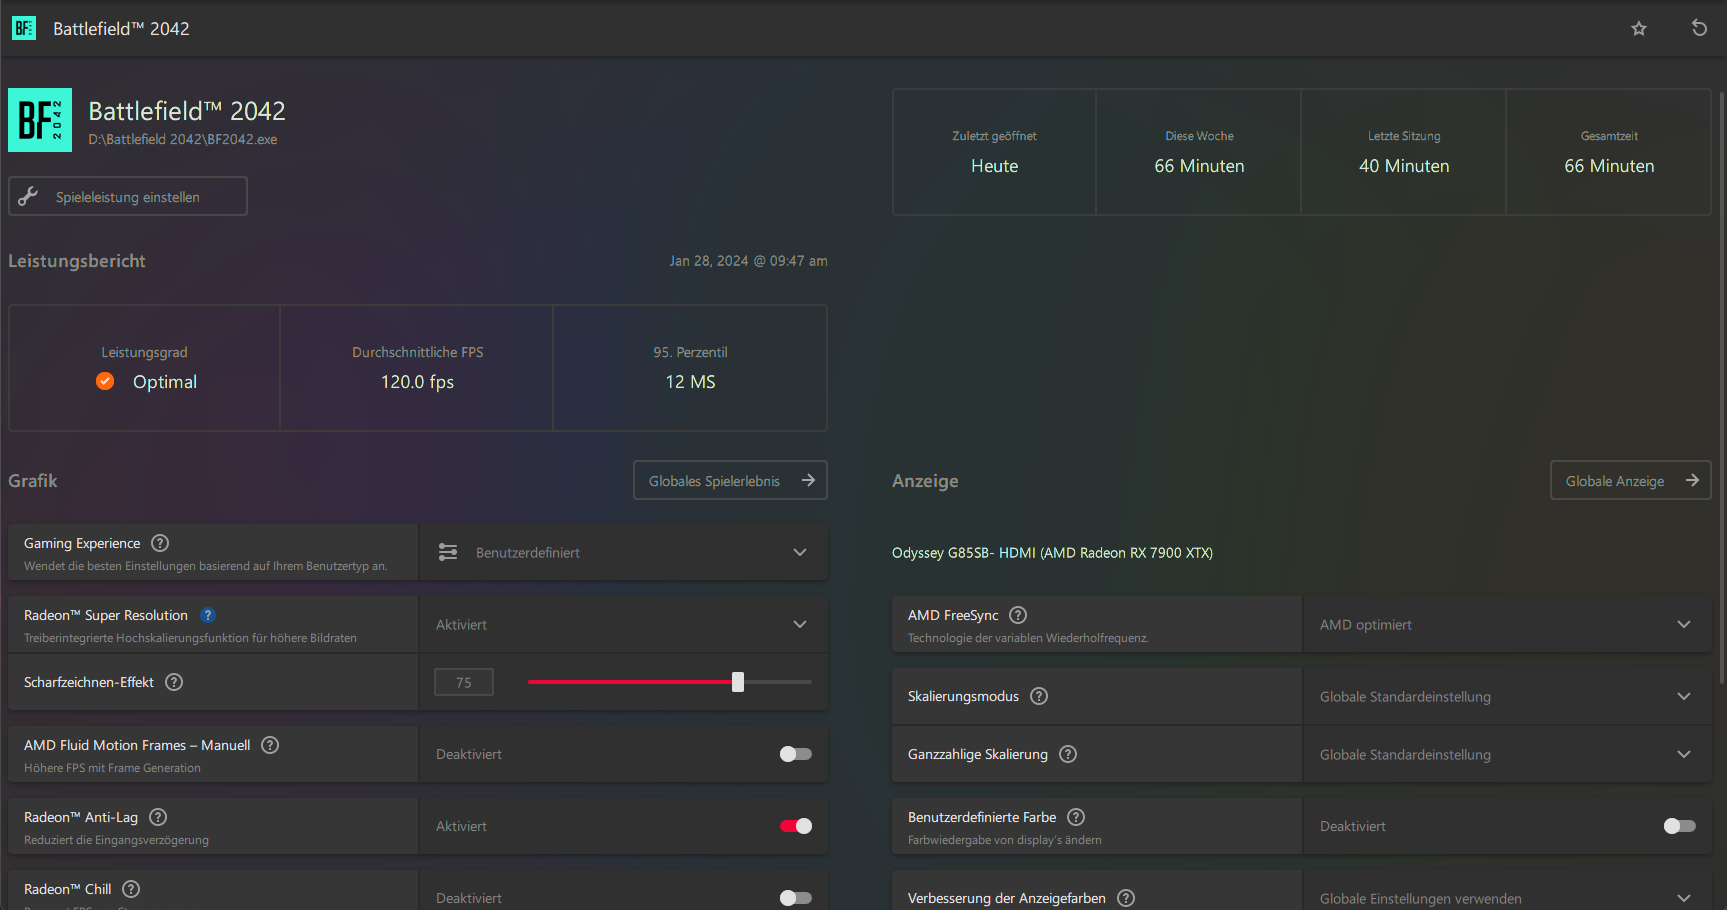
Task: Click the Leistungsgrad Optimal tile
Action: [x=145, y=368]
